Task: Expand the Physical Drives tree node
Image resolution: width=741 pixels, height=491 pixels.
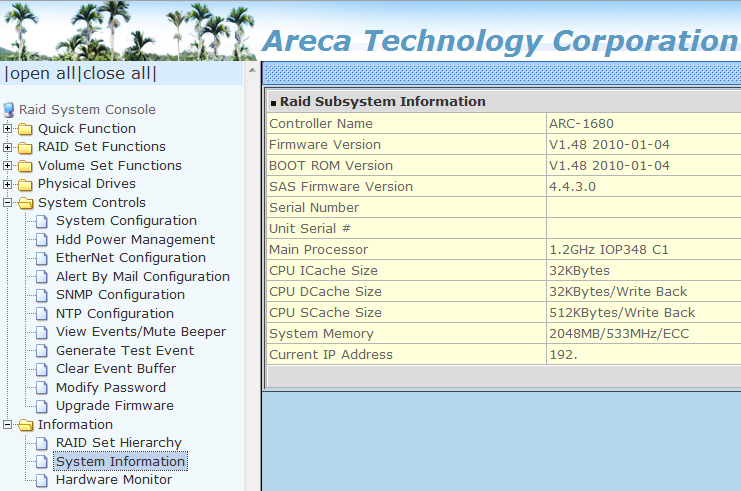Action: (x=8, y=184)
